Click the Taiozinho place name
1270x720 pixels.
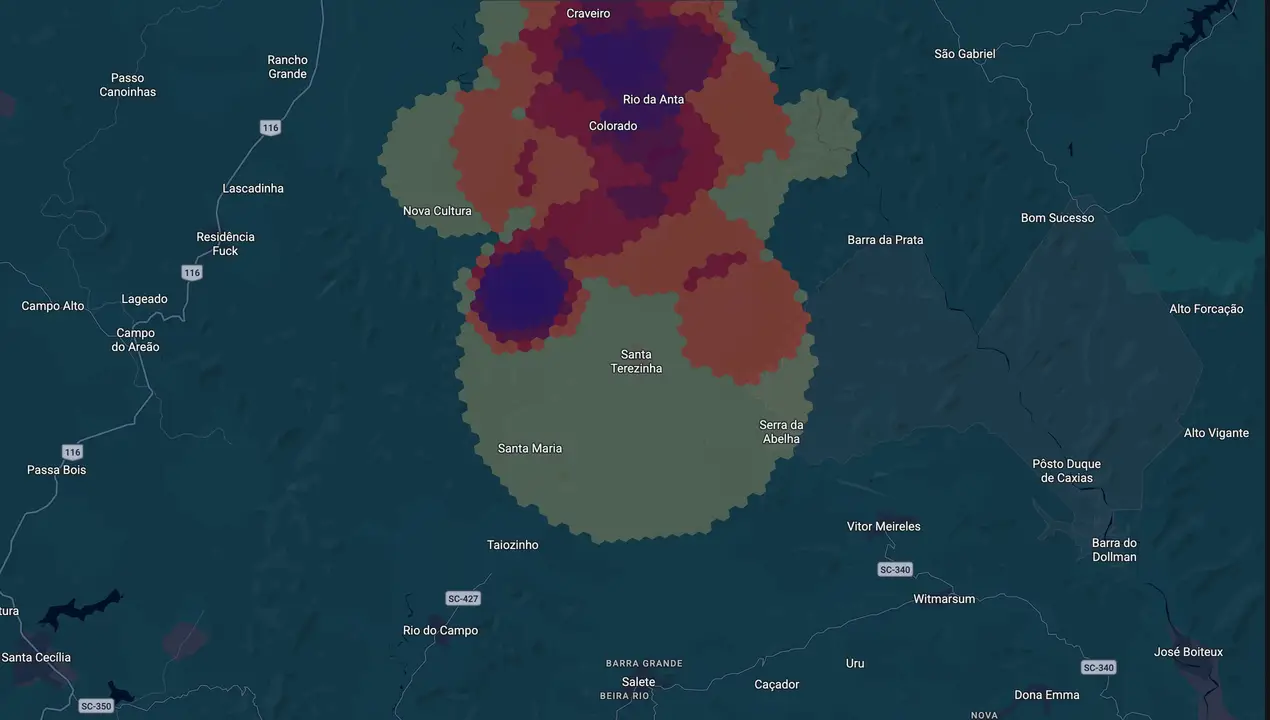click(x=512, y=545)
